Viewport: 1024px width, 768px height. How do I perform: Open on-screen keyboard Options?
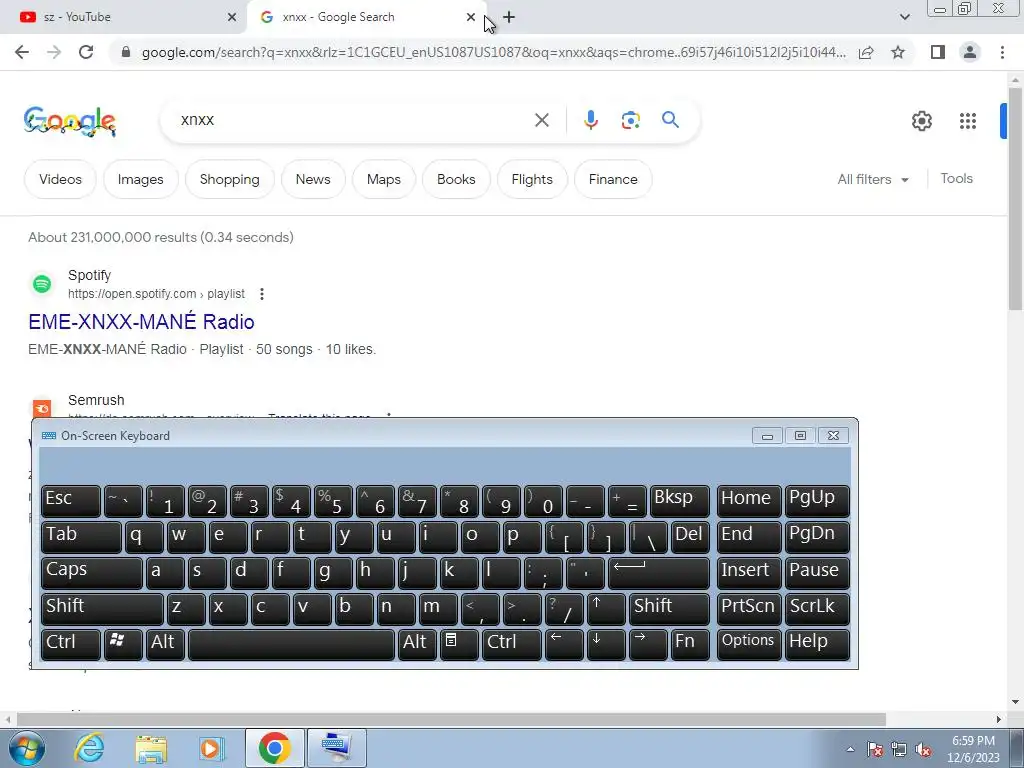pos(748,644)
